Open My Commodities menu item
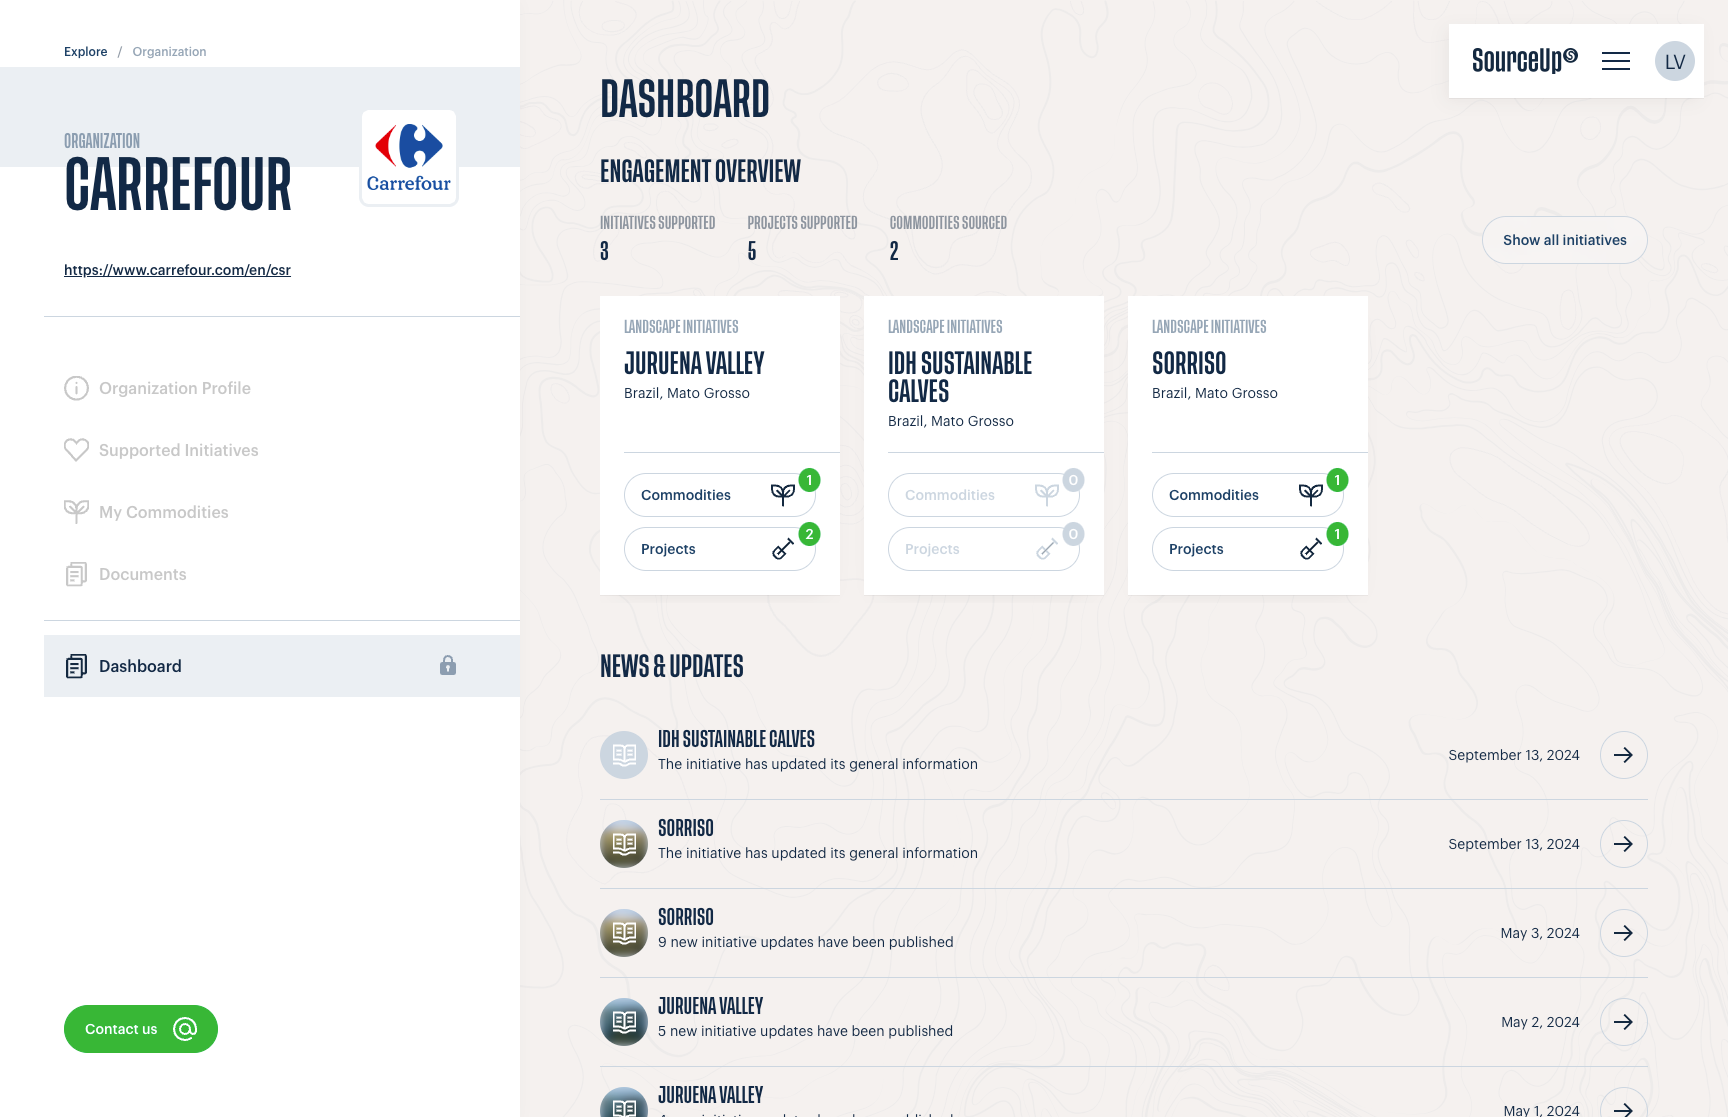 tap(282, 512)
